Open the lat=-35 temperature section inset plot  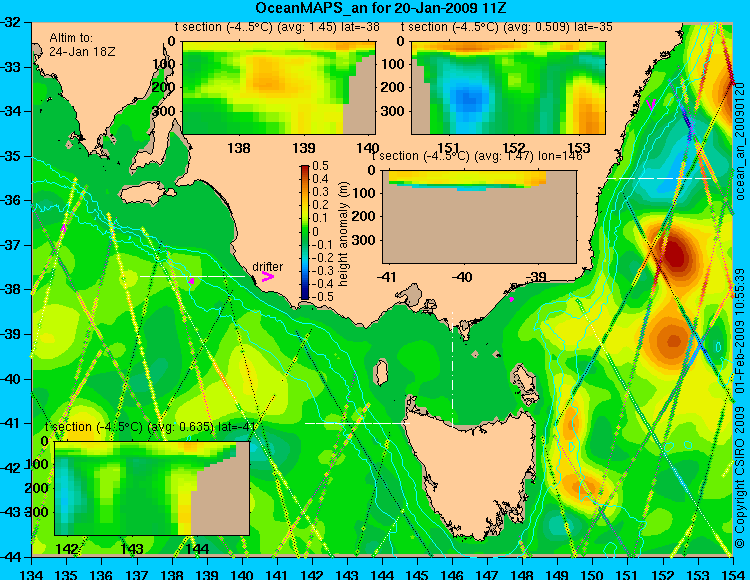point(508,88)
